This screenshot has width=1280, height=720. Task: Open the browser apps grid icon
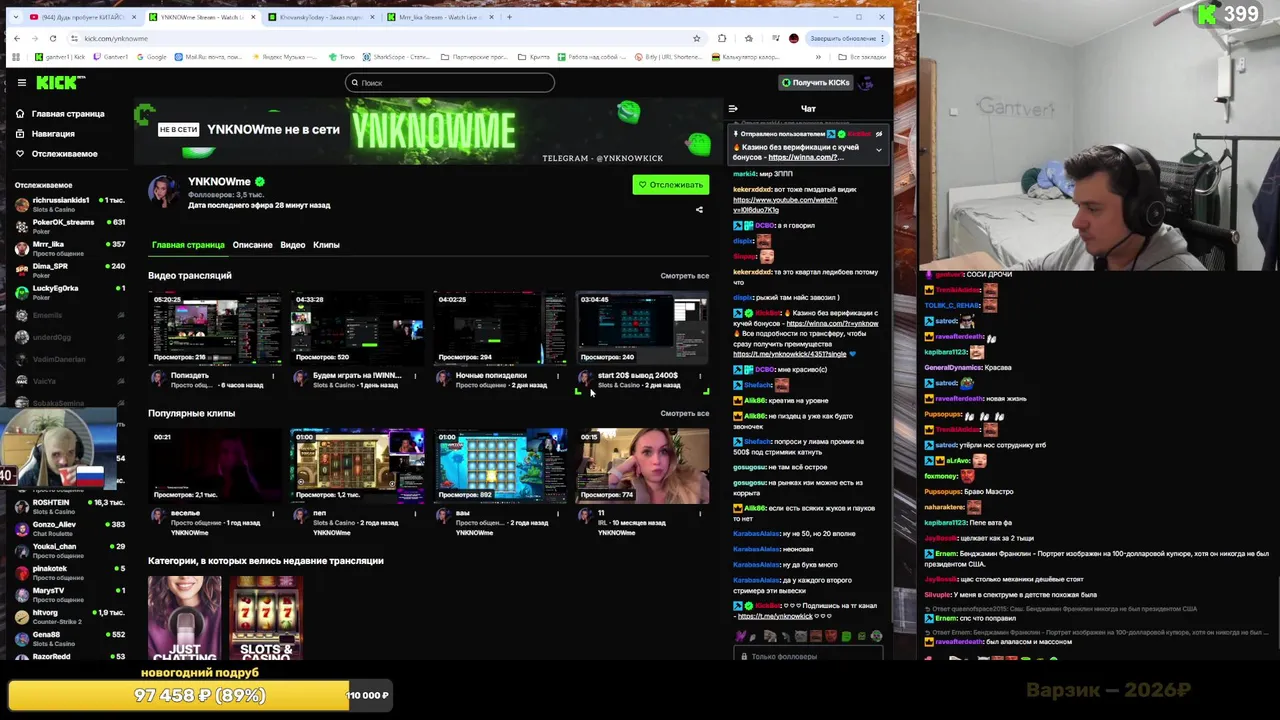point(17,57)
